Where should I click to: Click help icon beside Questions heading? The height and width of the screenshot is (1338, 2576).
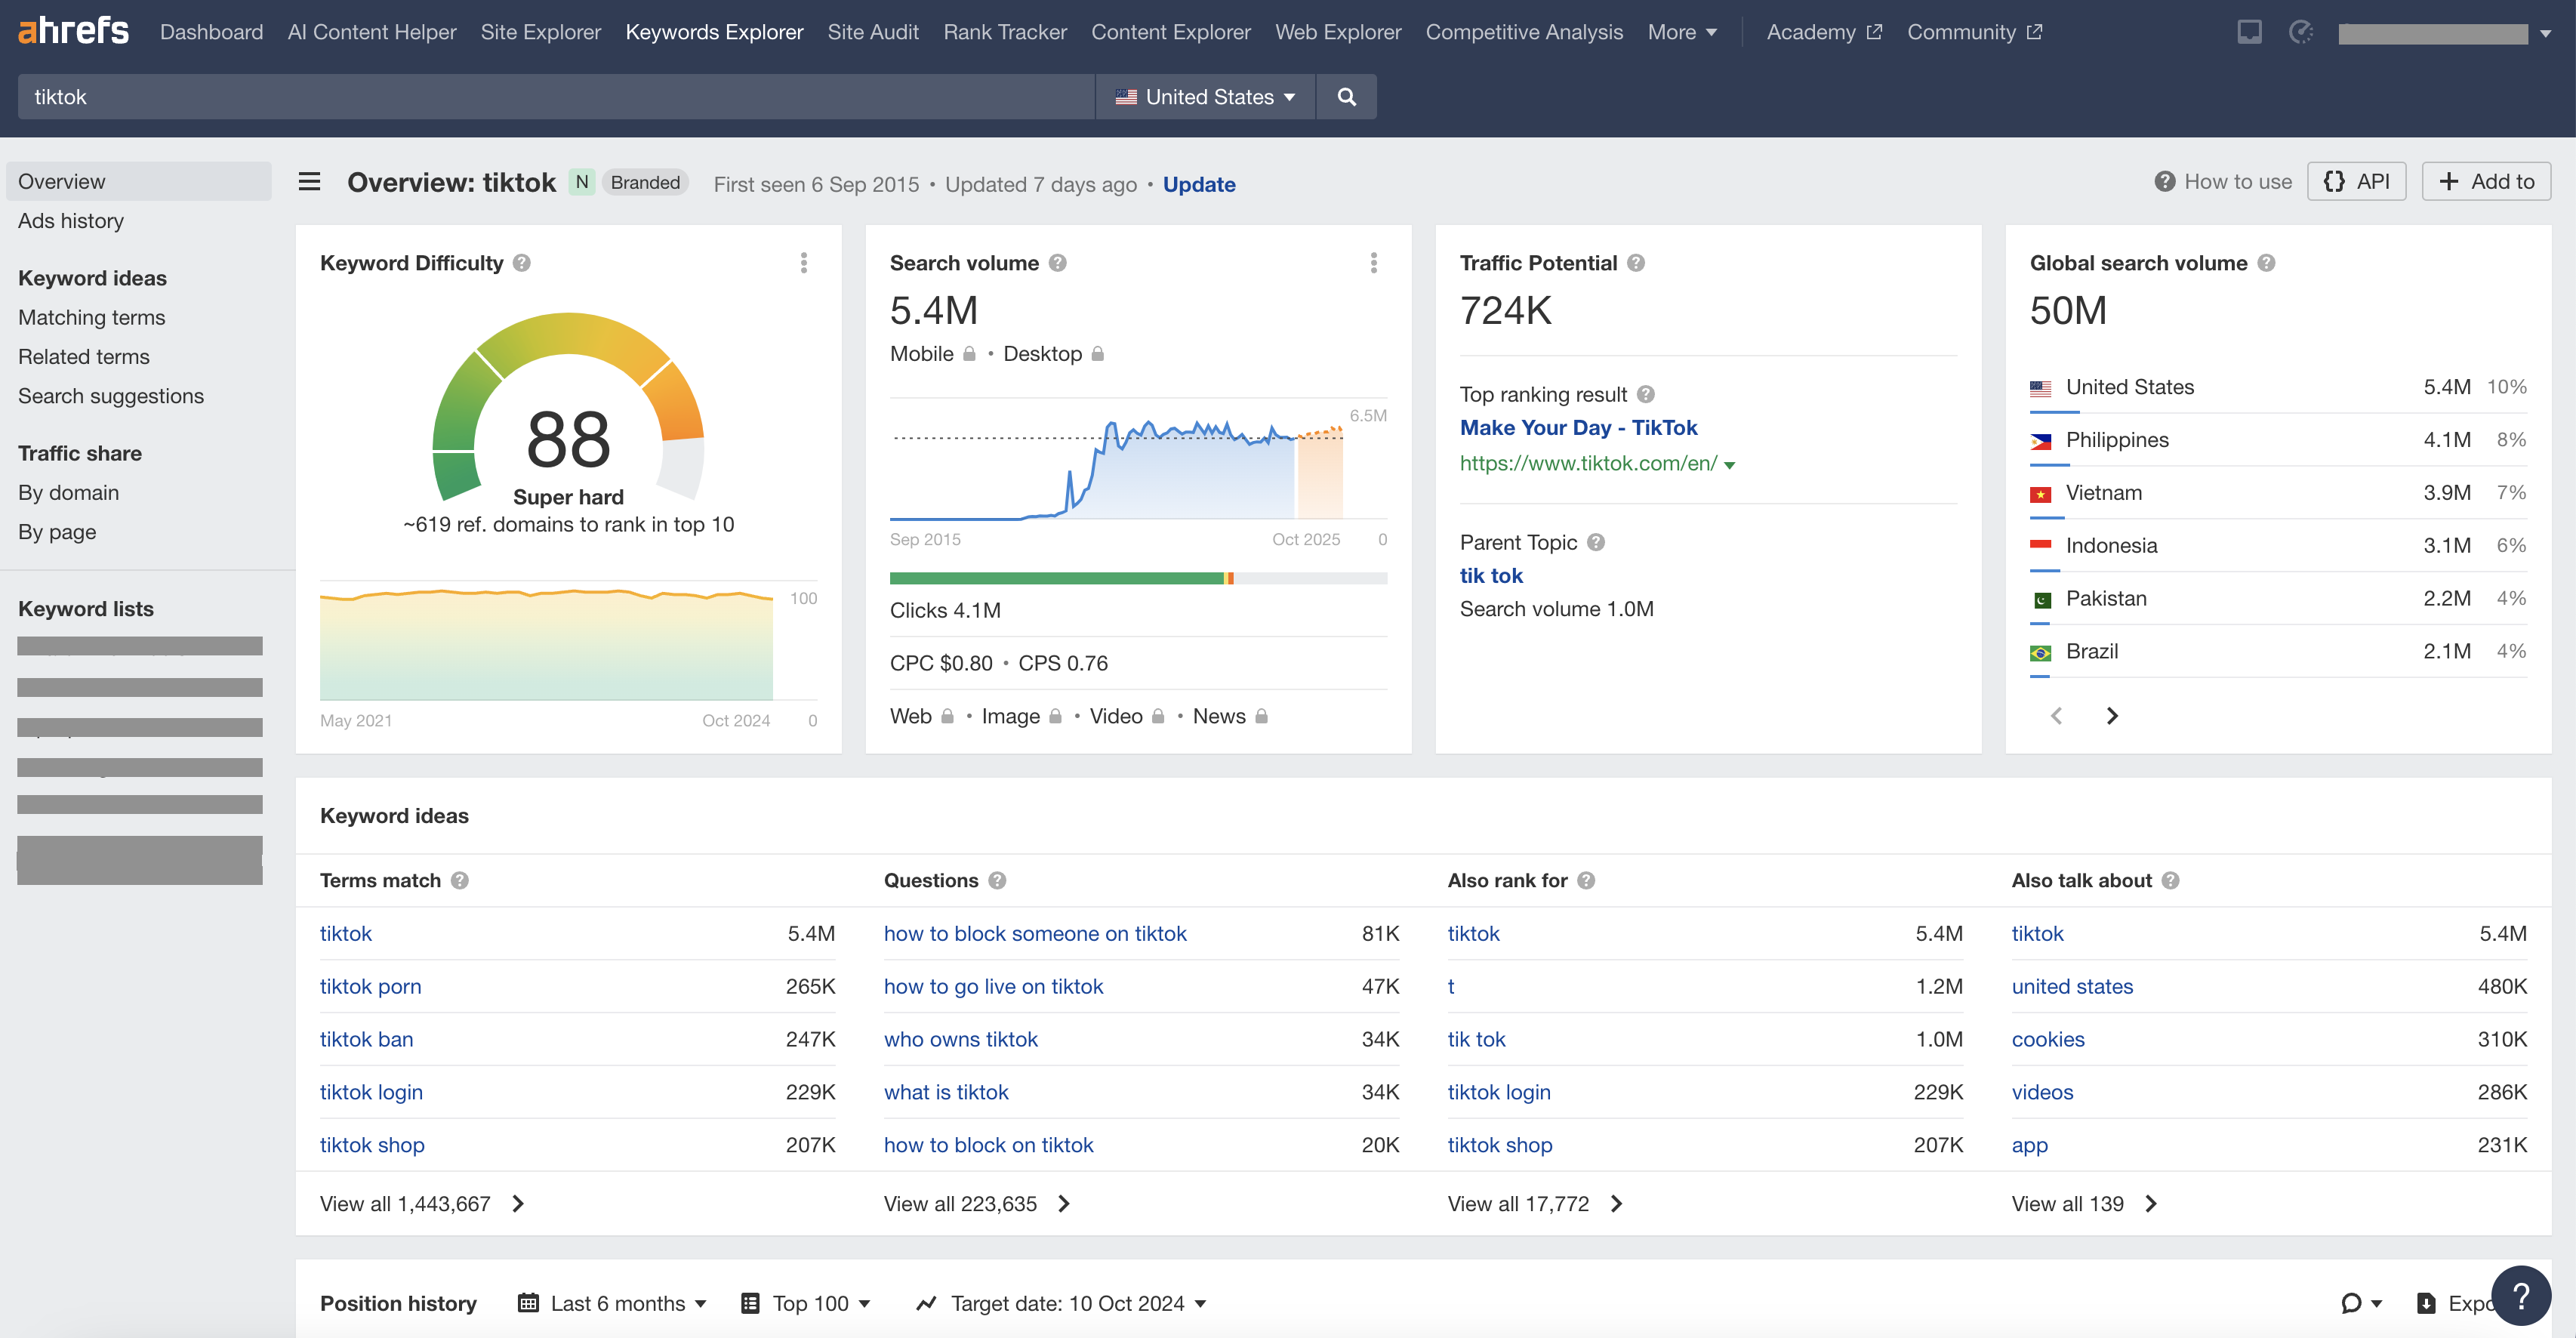[x=997, y=880]
